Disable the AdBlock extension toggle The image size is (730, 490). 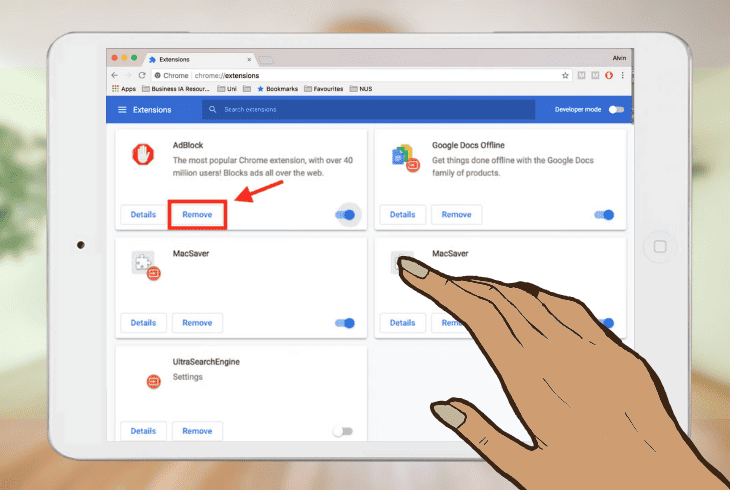tap(345, 215)
